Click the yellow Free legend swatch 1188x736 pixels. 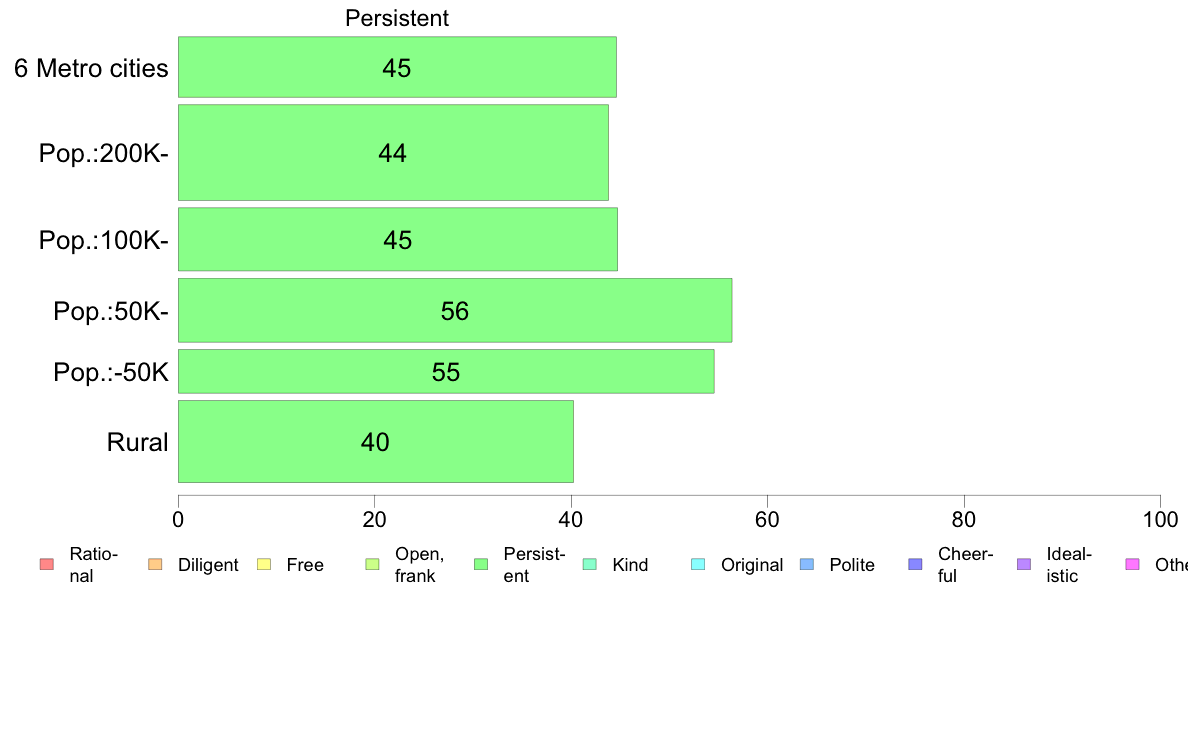pyautogui.click(x=264, y=565)
